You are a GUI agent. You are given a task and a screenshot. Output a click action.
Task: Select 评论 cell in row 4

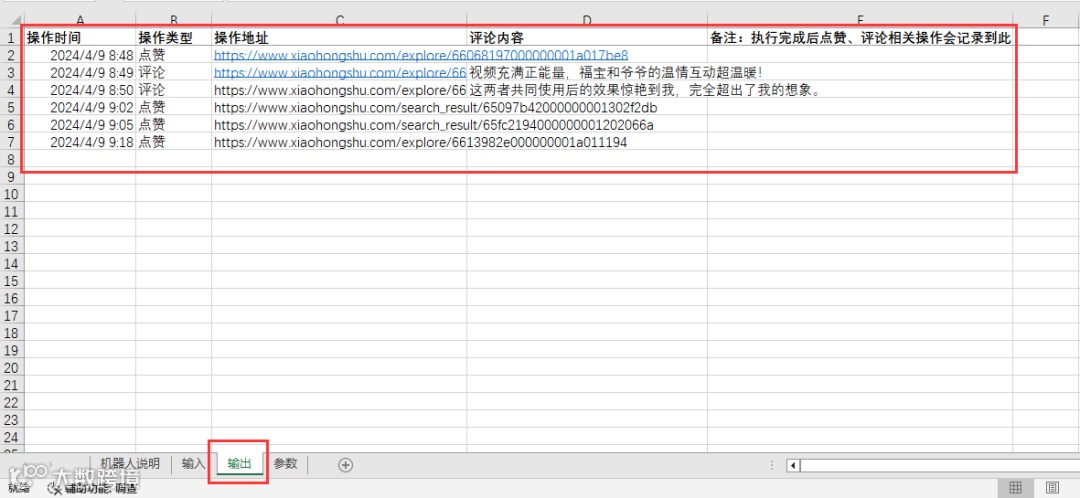(x=174, y=90)
